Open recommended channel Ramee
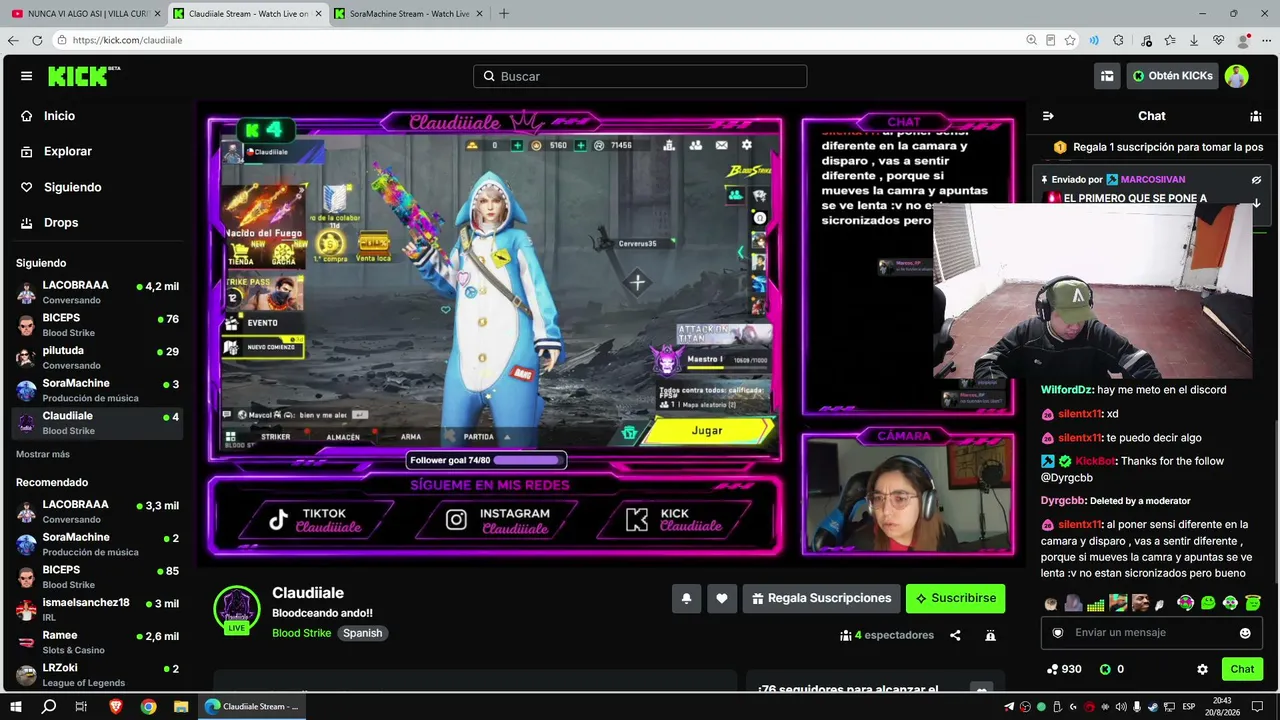The width and height of the screenshot is (1280, 720). (97, 643)
